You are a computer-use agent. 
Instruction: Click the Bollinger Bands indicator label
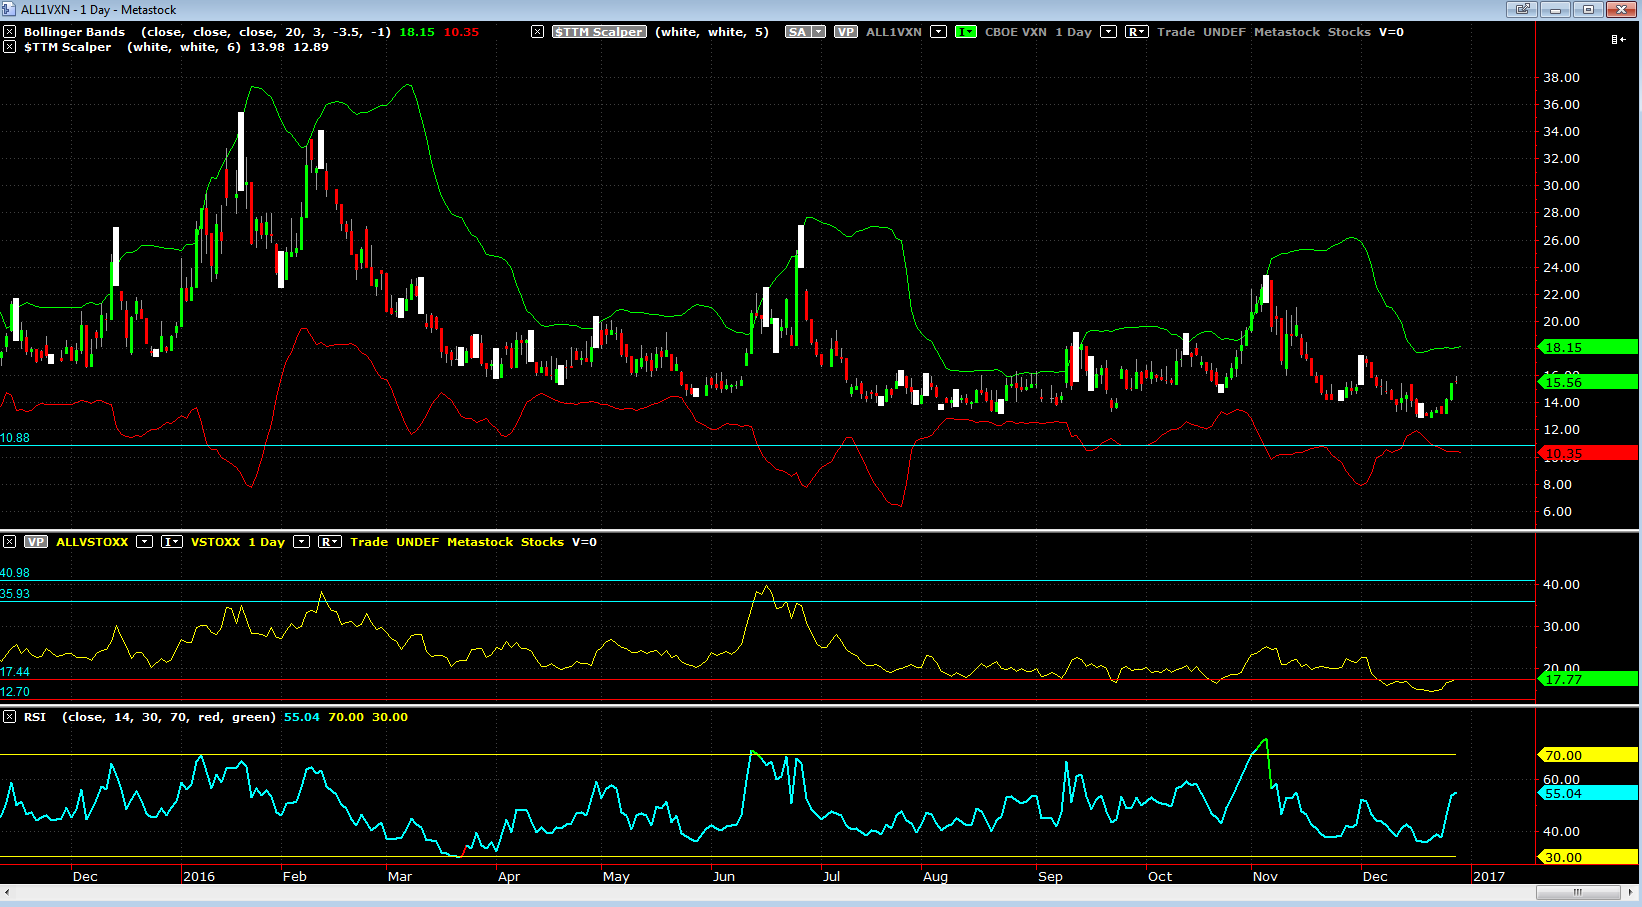tap(75, 32)
